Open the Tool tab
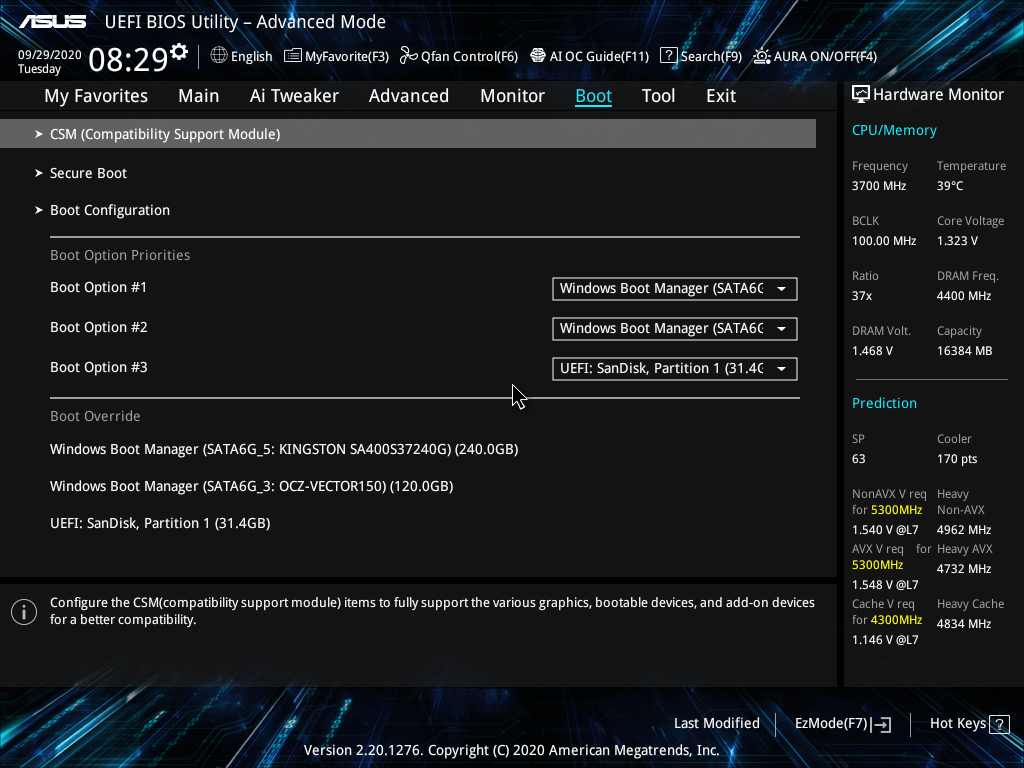 (658, 96)
